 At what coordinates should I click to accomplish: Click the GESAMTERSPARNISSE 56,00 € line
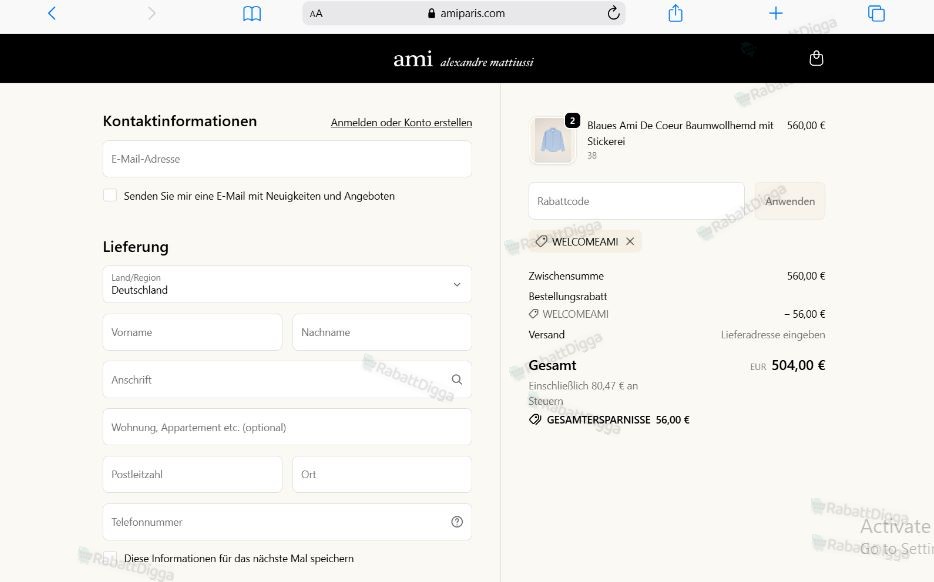point(609,420)
